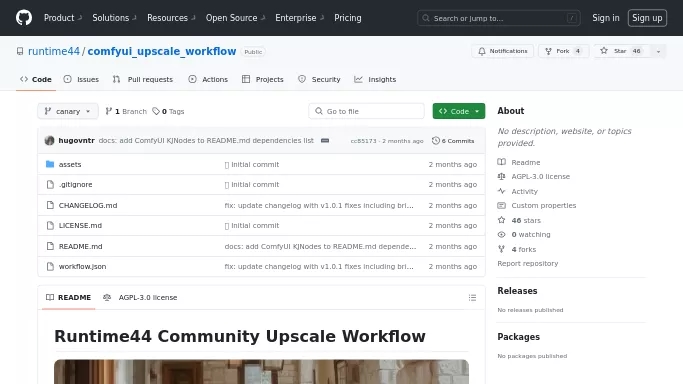
Task: Click the search magnifier icon in header
Action: point(426,18)
